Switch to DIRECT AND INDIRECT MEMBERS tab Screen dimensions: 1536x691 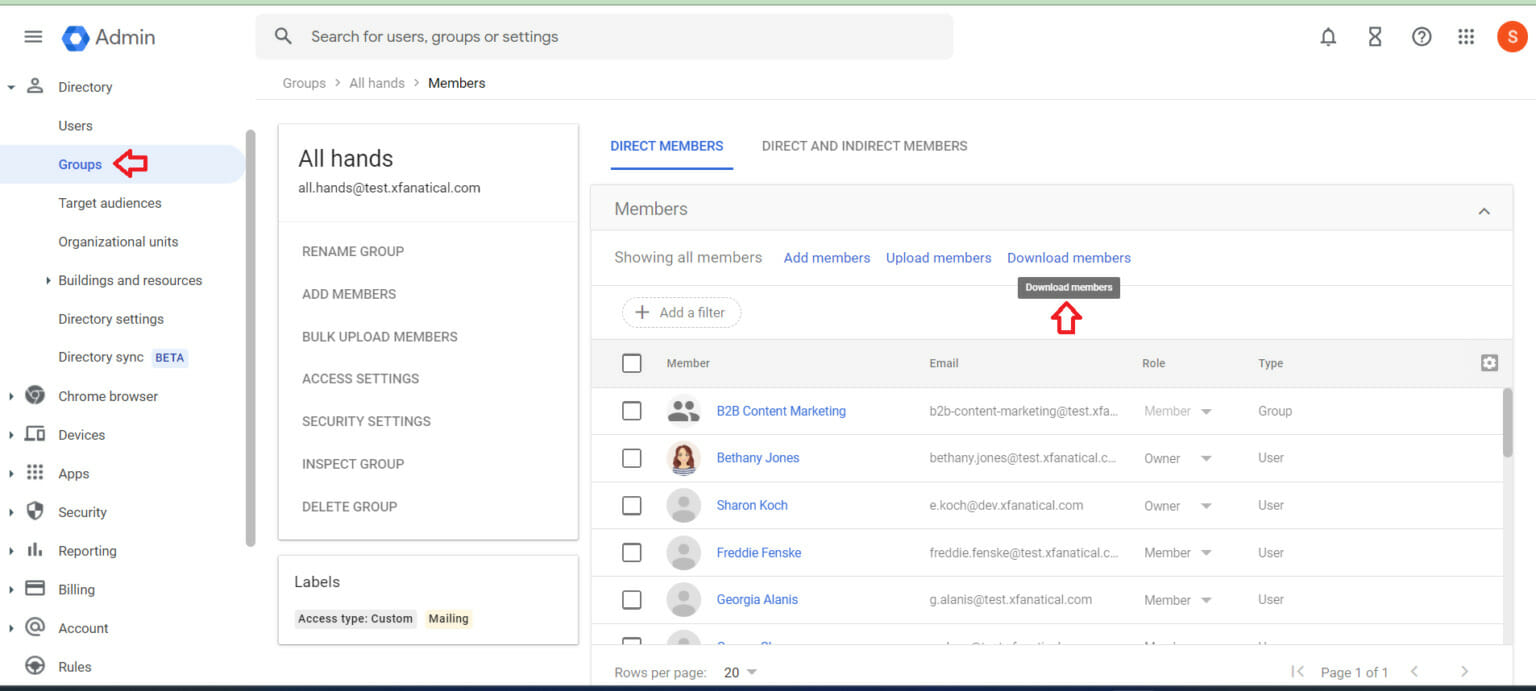pyautogui.click(x=864, y=145)
